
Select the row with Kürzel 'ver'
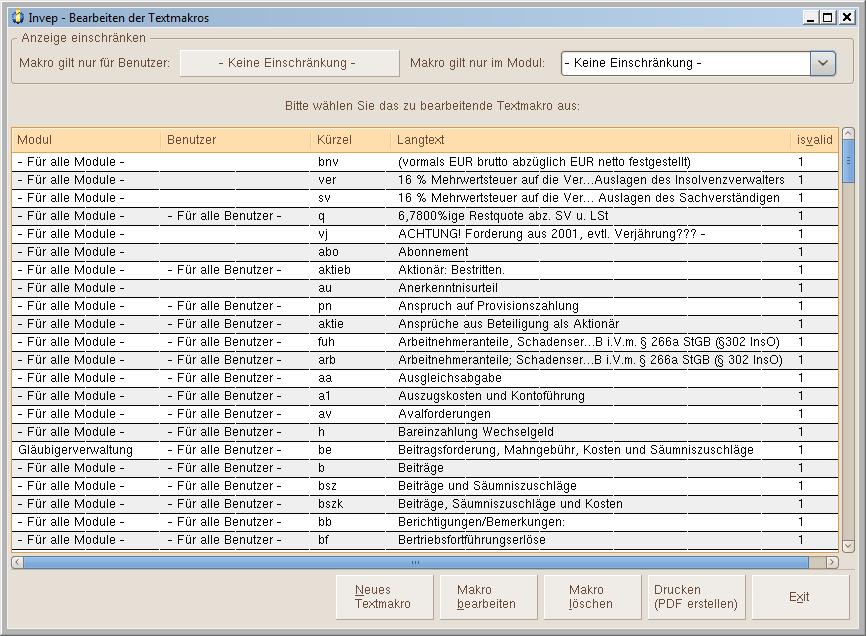(x=425, y=180)
